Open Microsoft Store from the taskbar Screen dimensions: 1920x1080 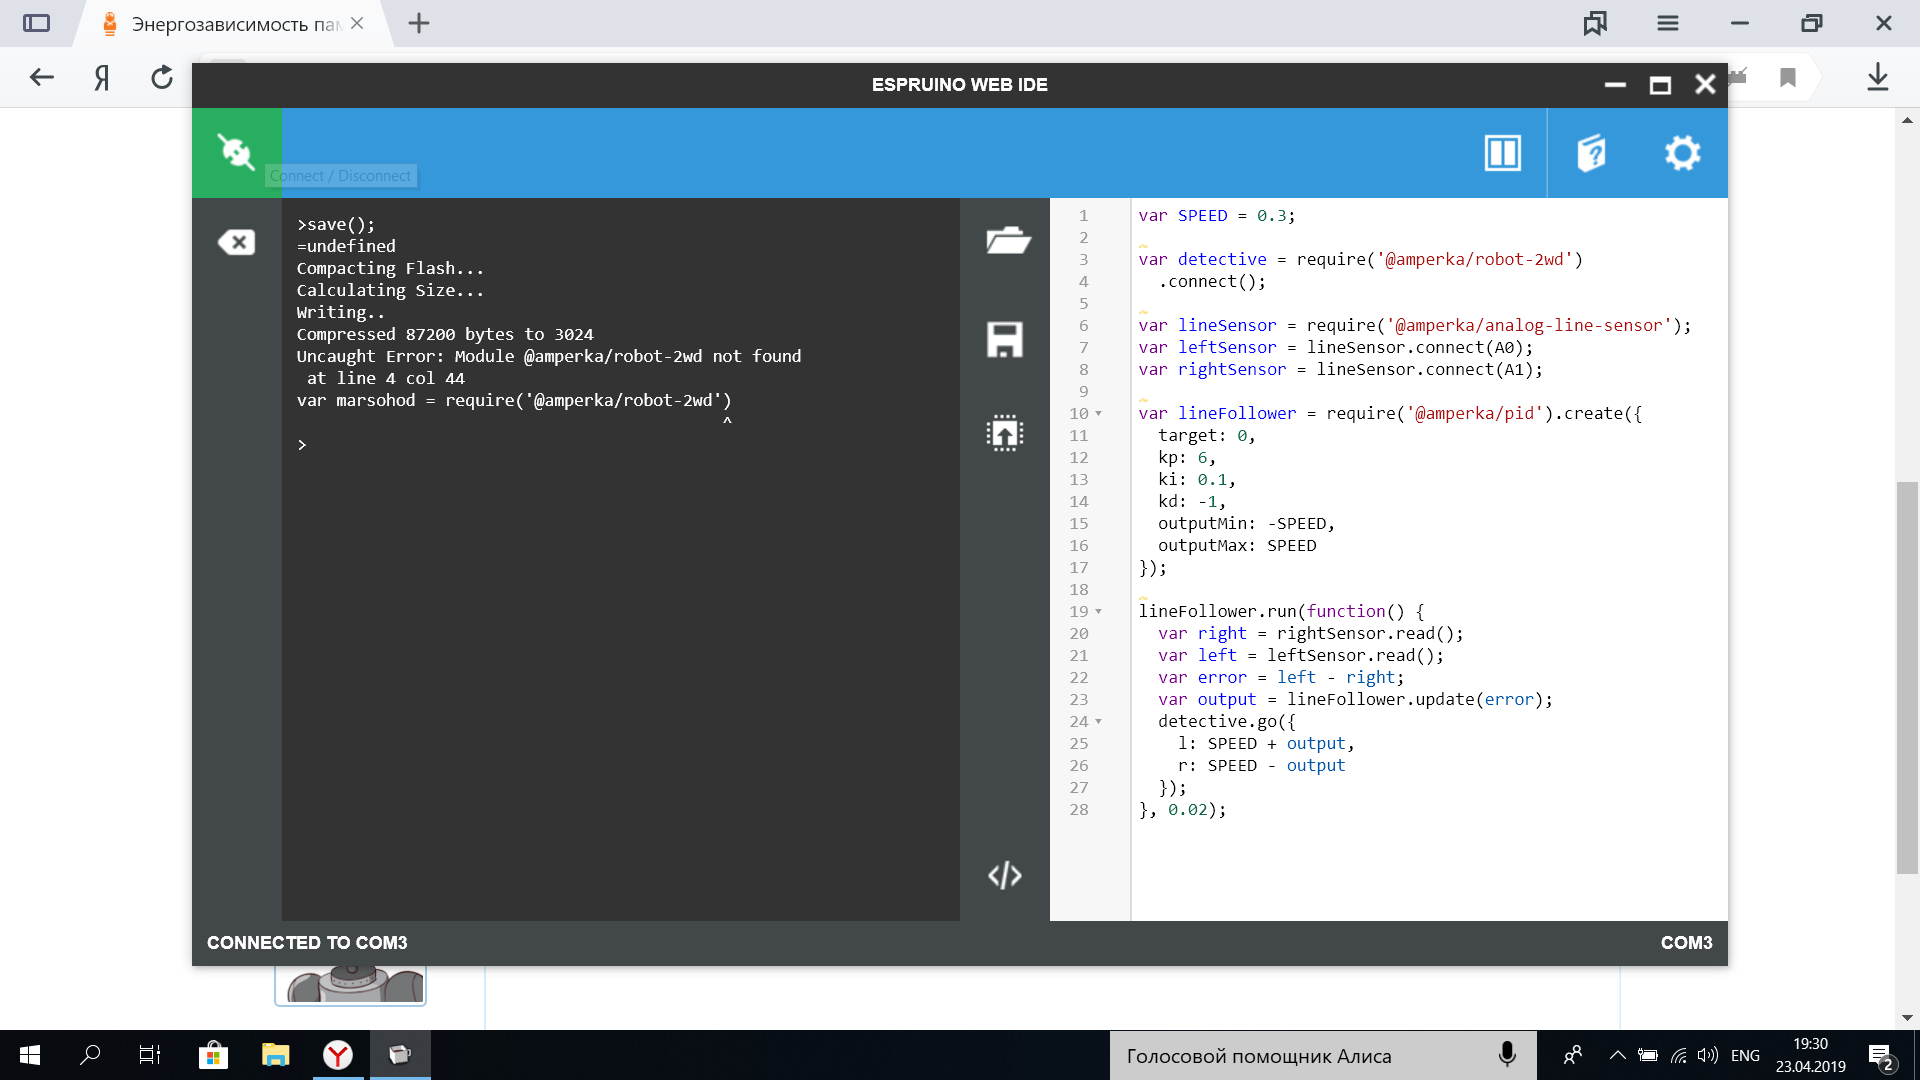[x=213, y=1055]
